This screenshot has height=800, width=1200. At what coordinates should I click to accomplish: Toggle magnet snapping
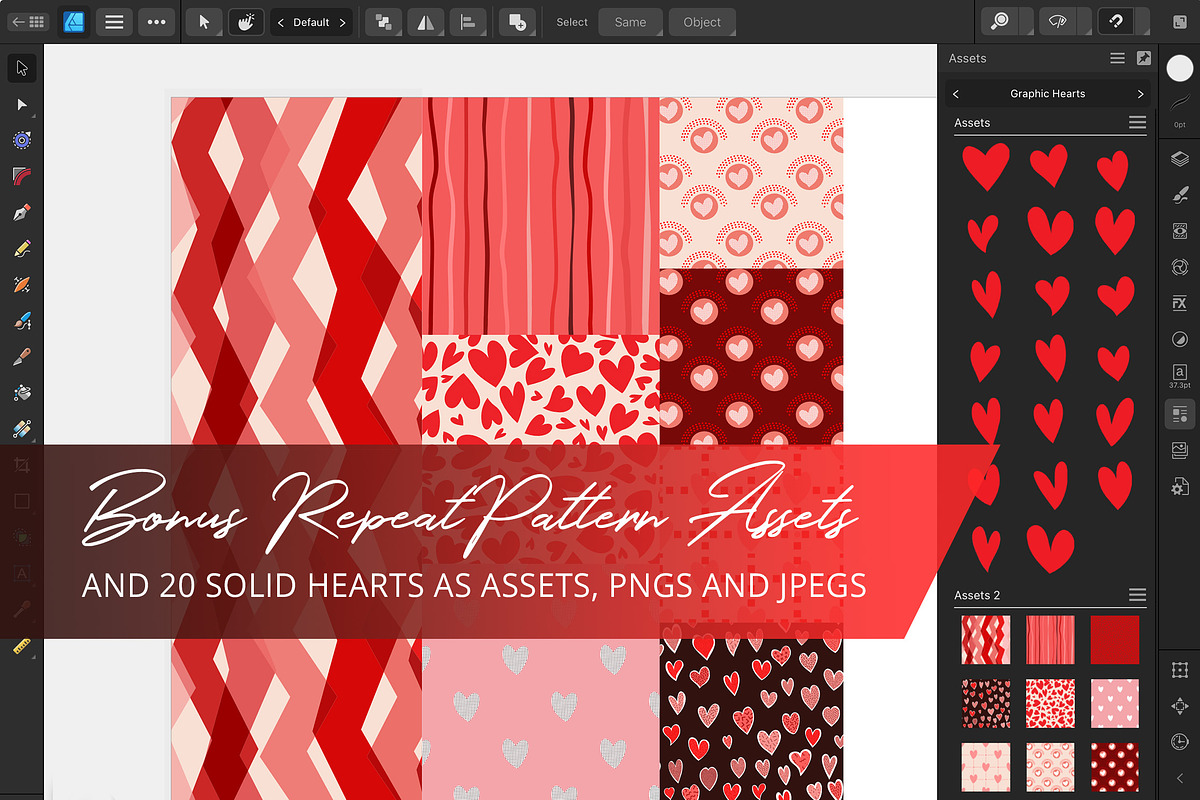[1117, 21]
